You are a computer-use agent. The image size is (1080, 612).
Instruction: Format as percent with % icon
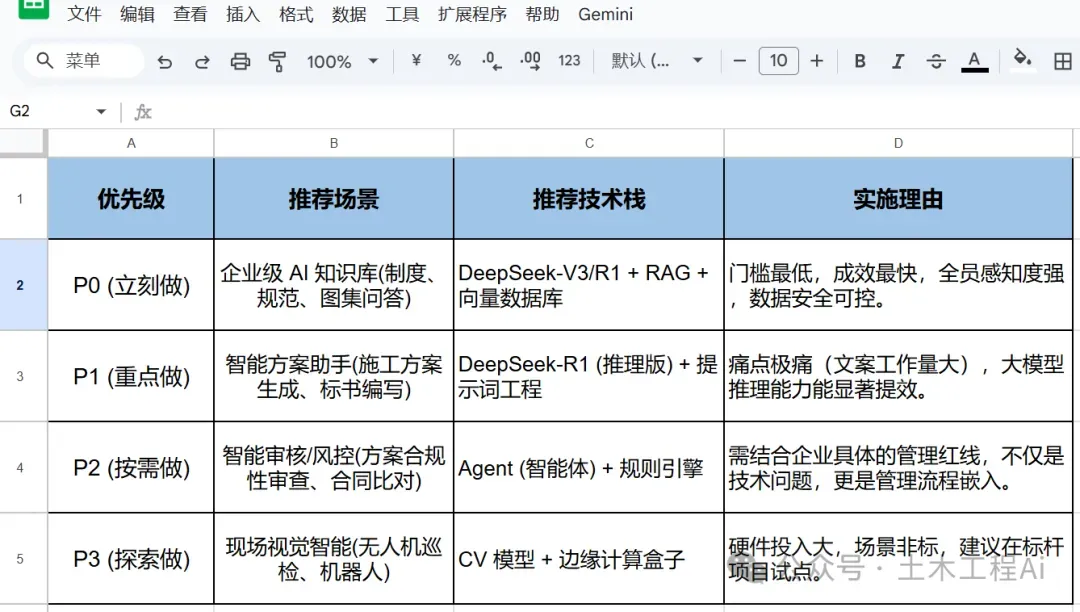454,61
